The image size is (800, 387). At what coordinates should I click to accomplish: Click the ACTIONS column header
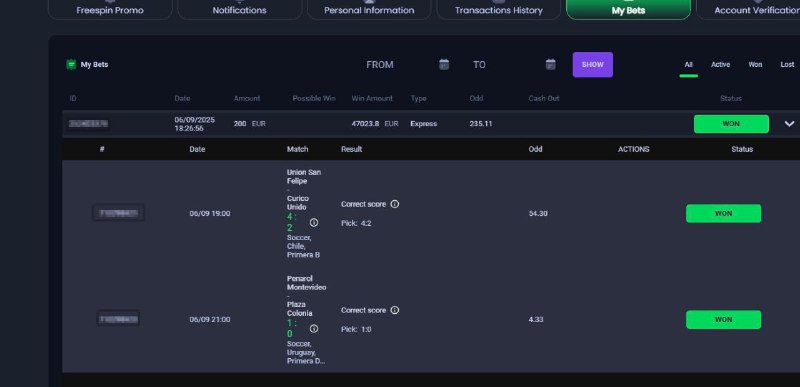634,149
